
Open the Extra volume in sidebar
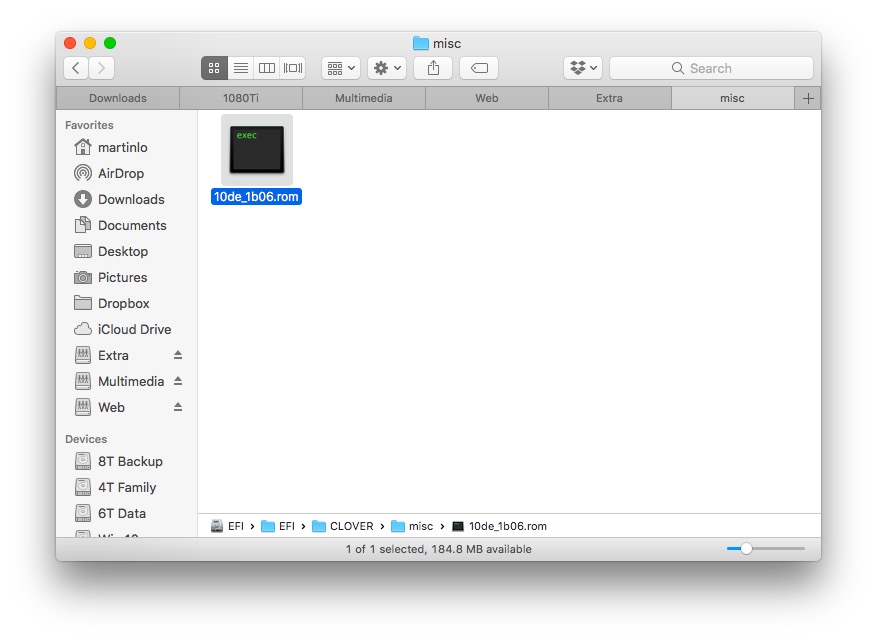(114, 355)
